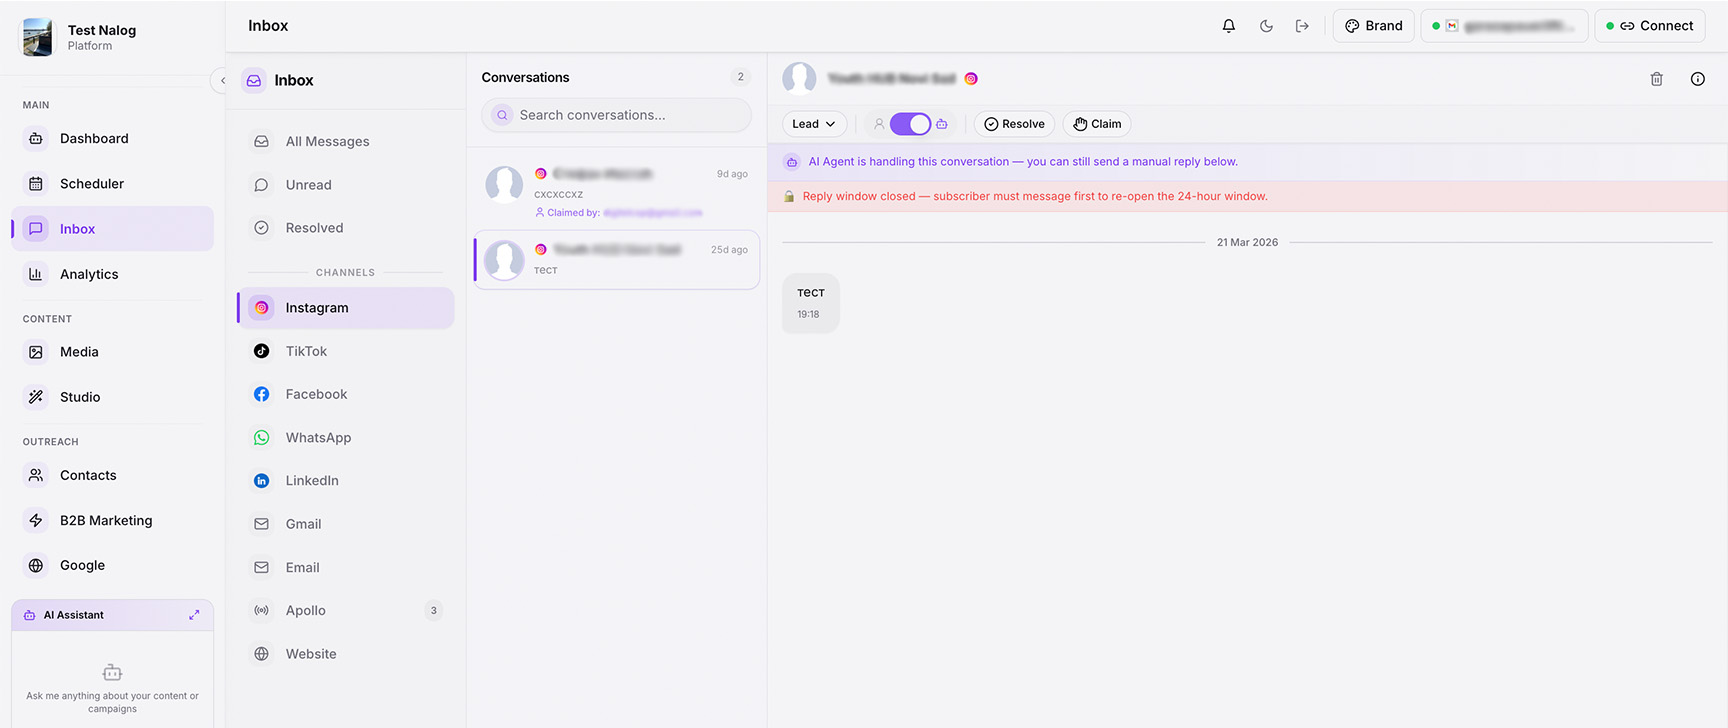Open notifications bell icon
This screenshot has height=728, width=1728.
pyautogui.click(x=1229, y=26)
